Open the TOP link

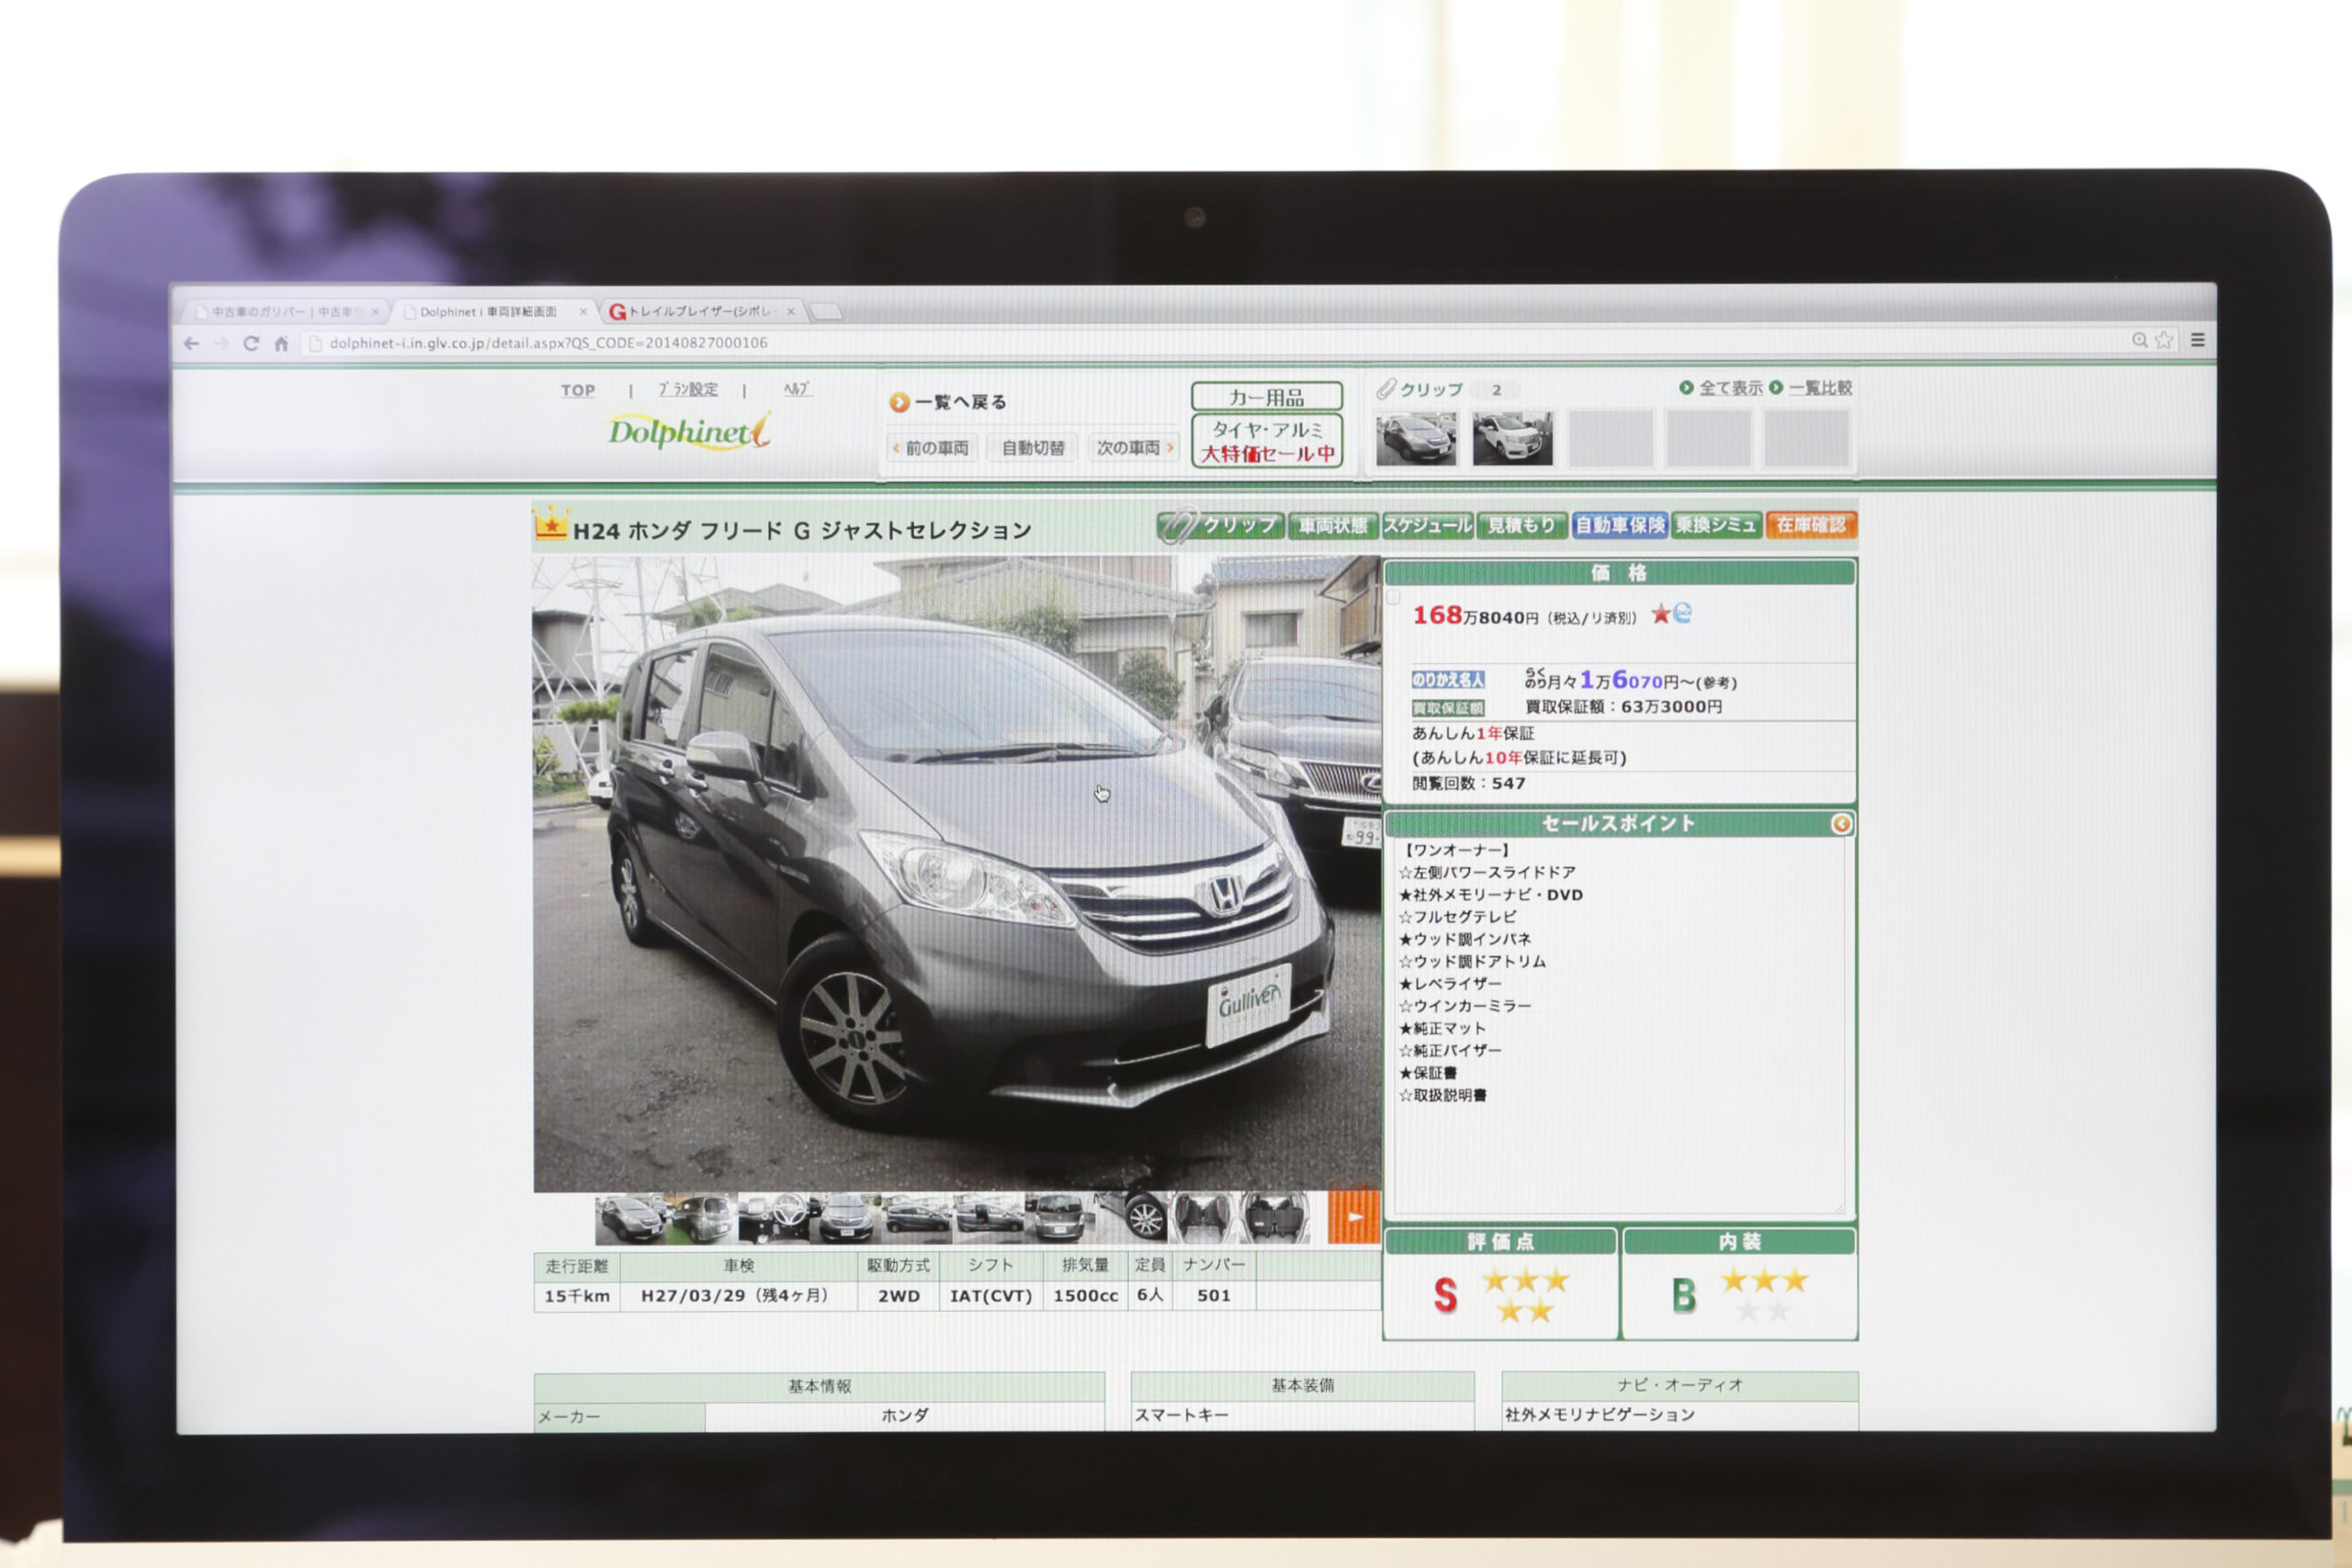[x=577, y=390]
